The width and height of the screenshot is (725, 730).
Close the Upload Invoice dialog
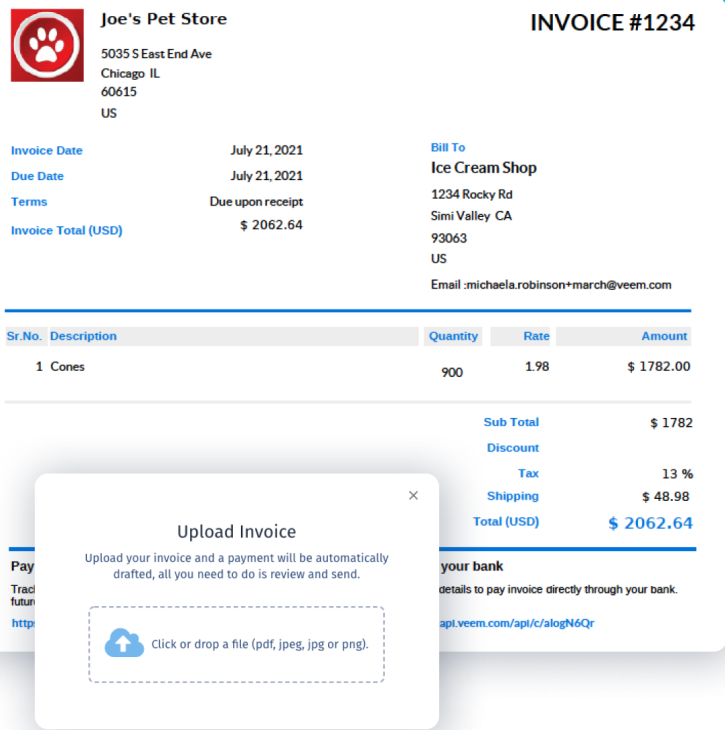click(413, 496)
